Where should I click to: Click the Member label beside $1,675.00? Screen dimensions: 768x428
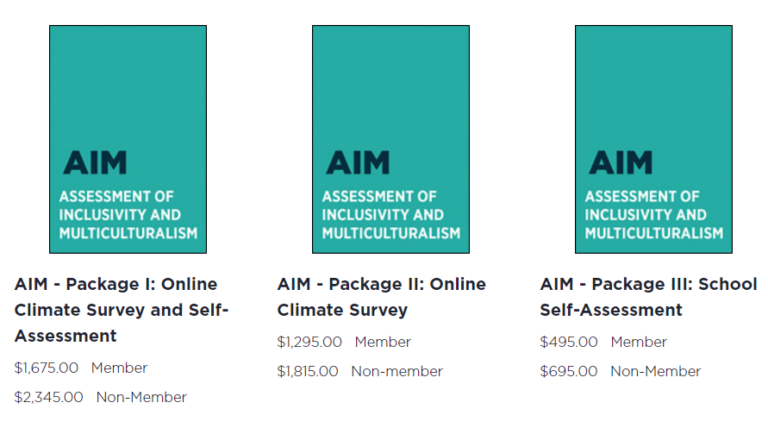tap(119, 368)
